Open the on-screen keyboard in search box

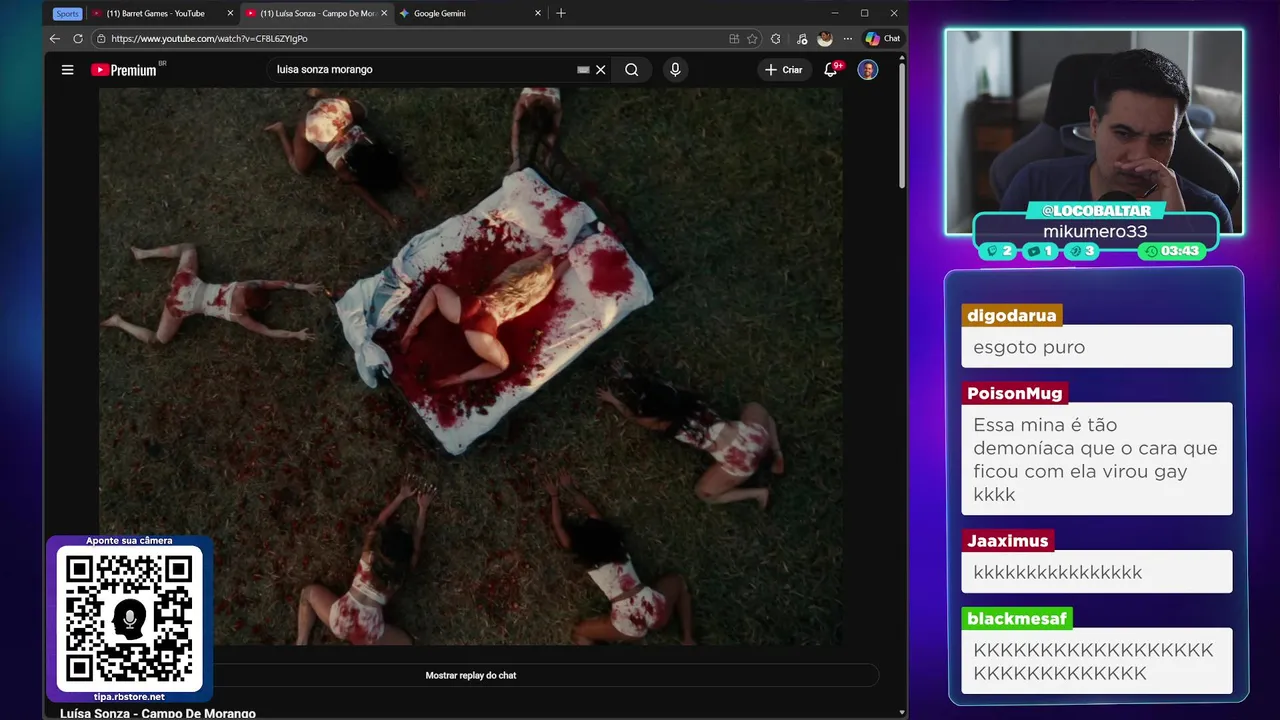click(583, 70)
